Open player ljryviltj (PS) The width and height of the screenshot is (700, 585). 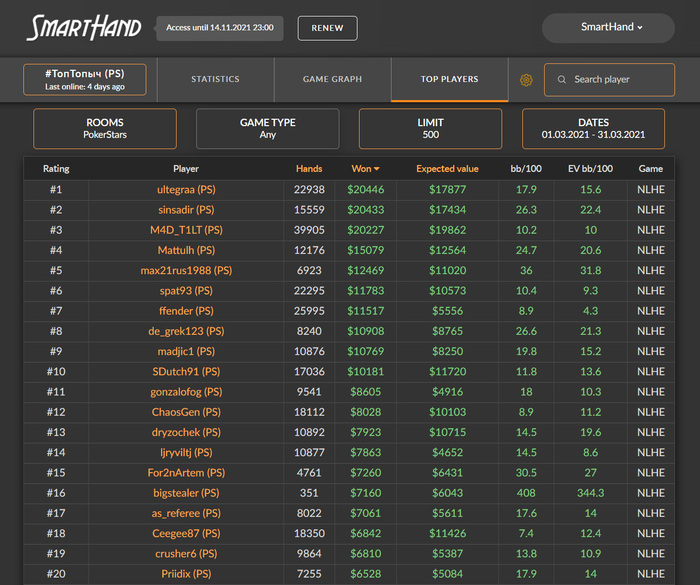click(186, 452)
